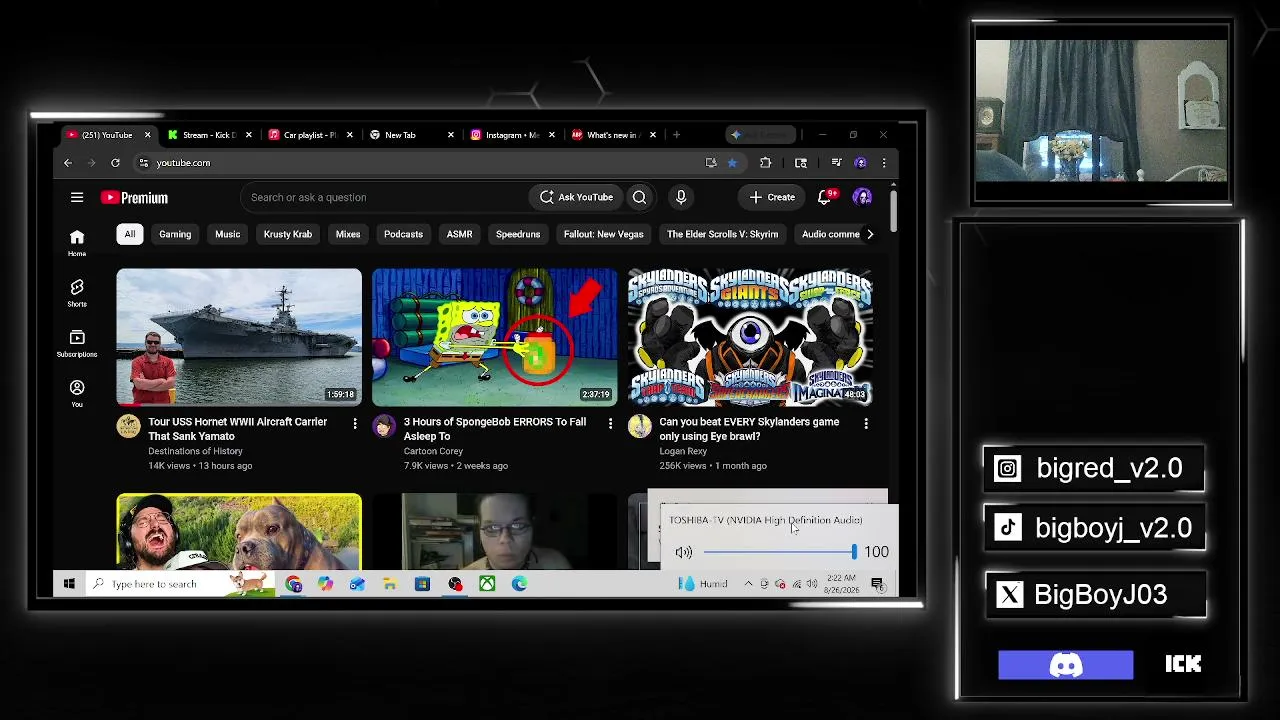
Task: Play the SpongeBob ERRORS video thumbnail
Action: [x=495, y=337]
